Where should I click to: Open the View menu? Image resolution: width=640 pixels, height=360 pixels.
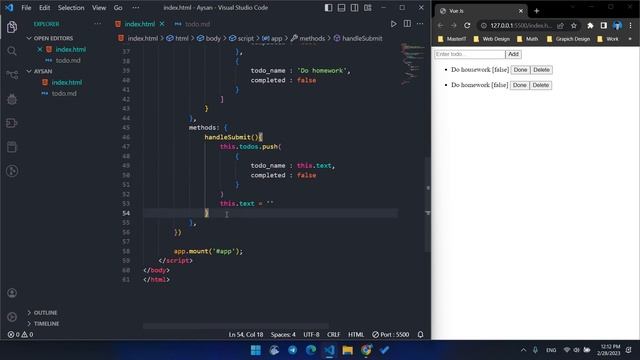99,8
